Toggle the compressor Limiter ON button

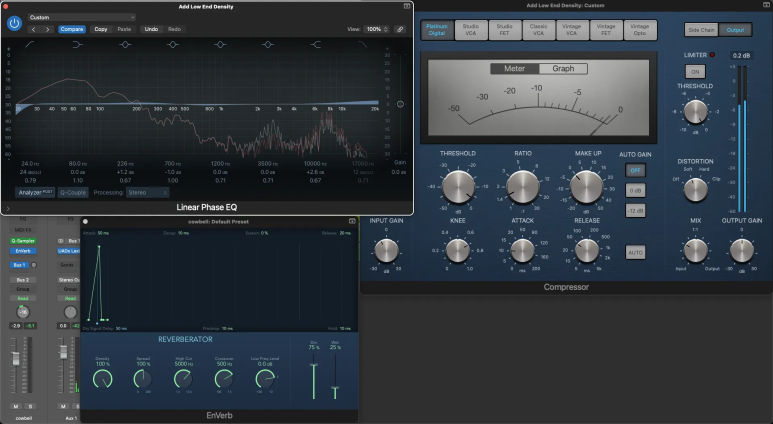click(694, 72)
